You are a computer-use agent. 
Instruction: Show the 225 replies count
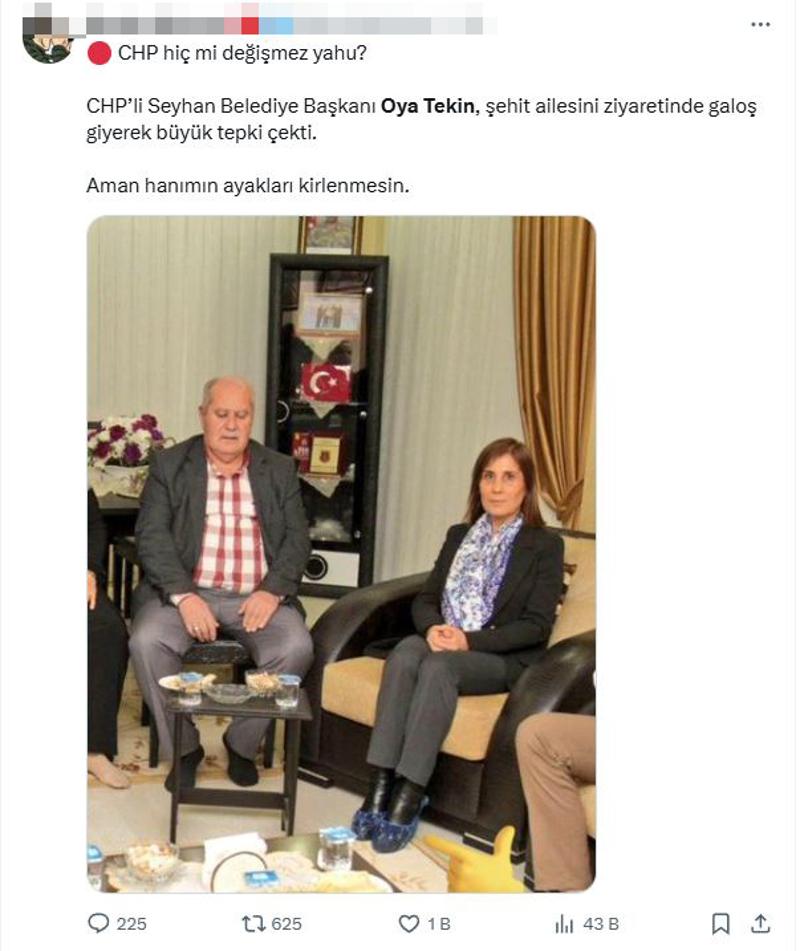pyautogui.click(x=132, y=924)
